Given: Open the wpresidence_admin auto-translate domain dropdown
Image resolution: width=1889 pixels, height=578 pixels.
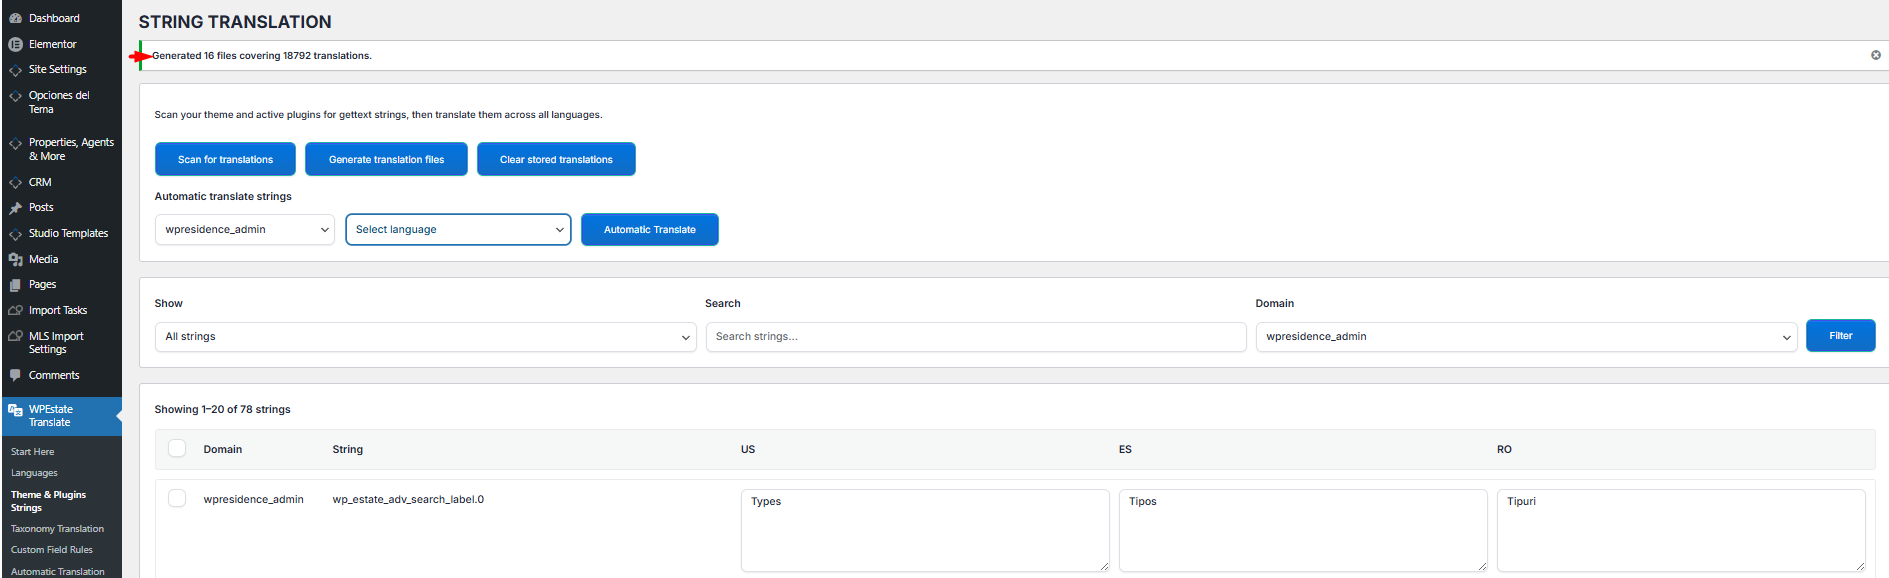Looking at the screenshot, I should 244,230.
